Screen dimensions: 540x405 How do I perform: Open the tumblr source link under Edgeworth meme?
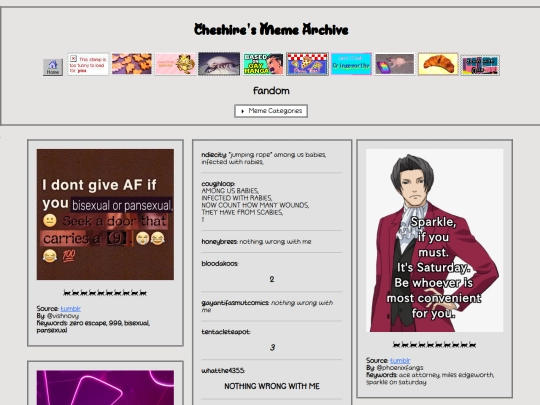400,361
